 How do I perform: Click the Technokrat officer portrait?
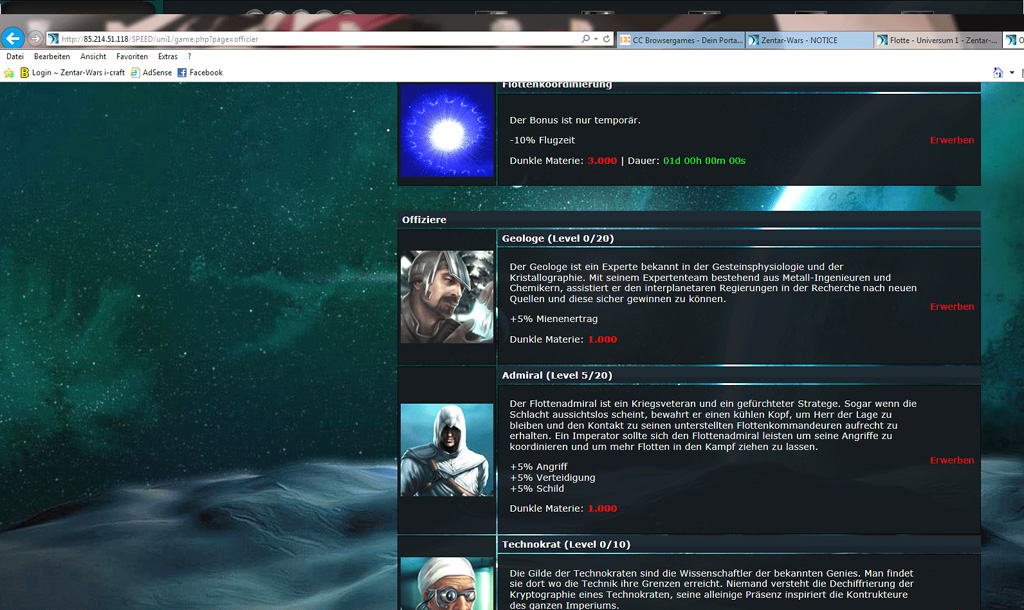[447, 583]
